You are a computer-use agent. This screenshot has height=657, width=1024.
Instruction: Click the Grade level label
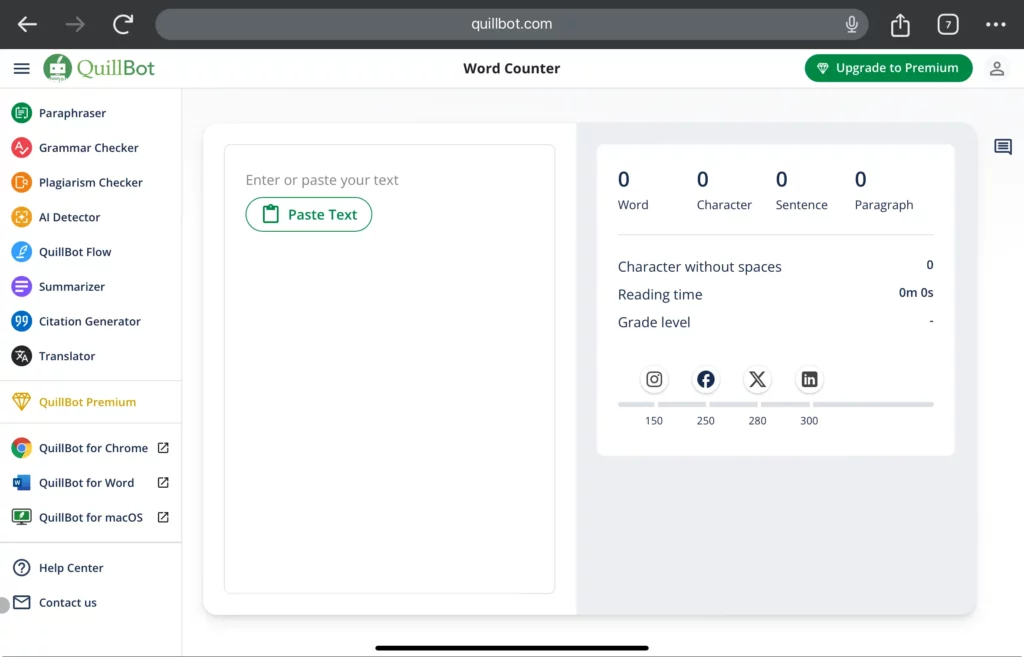coord(654,322)
